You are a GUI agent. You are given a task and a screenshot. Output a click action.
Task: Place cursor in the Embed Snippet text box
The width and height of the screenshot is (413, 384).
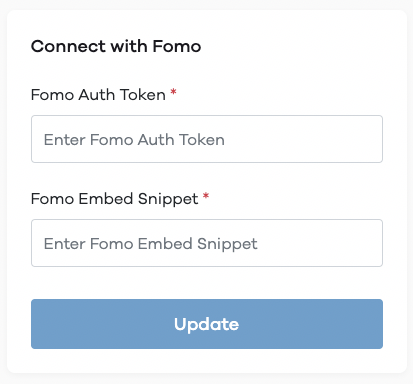(207, 243)
